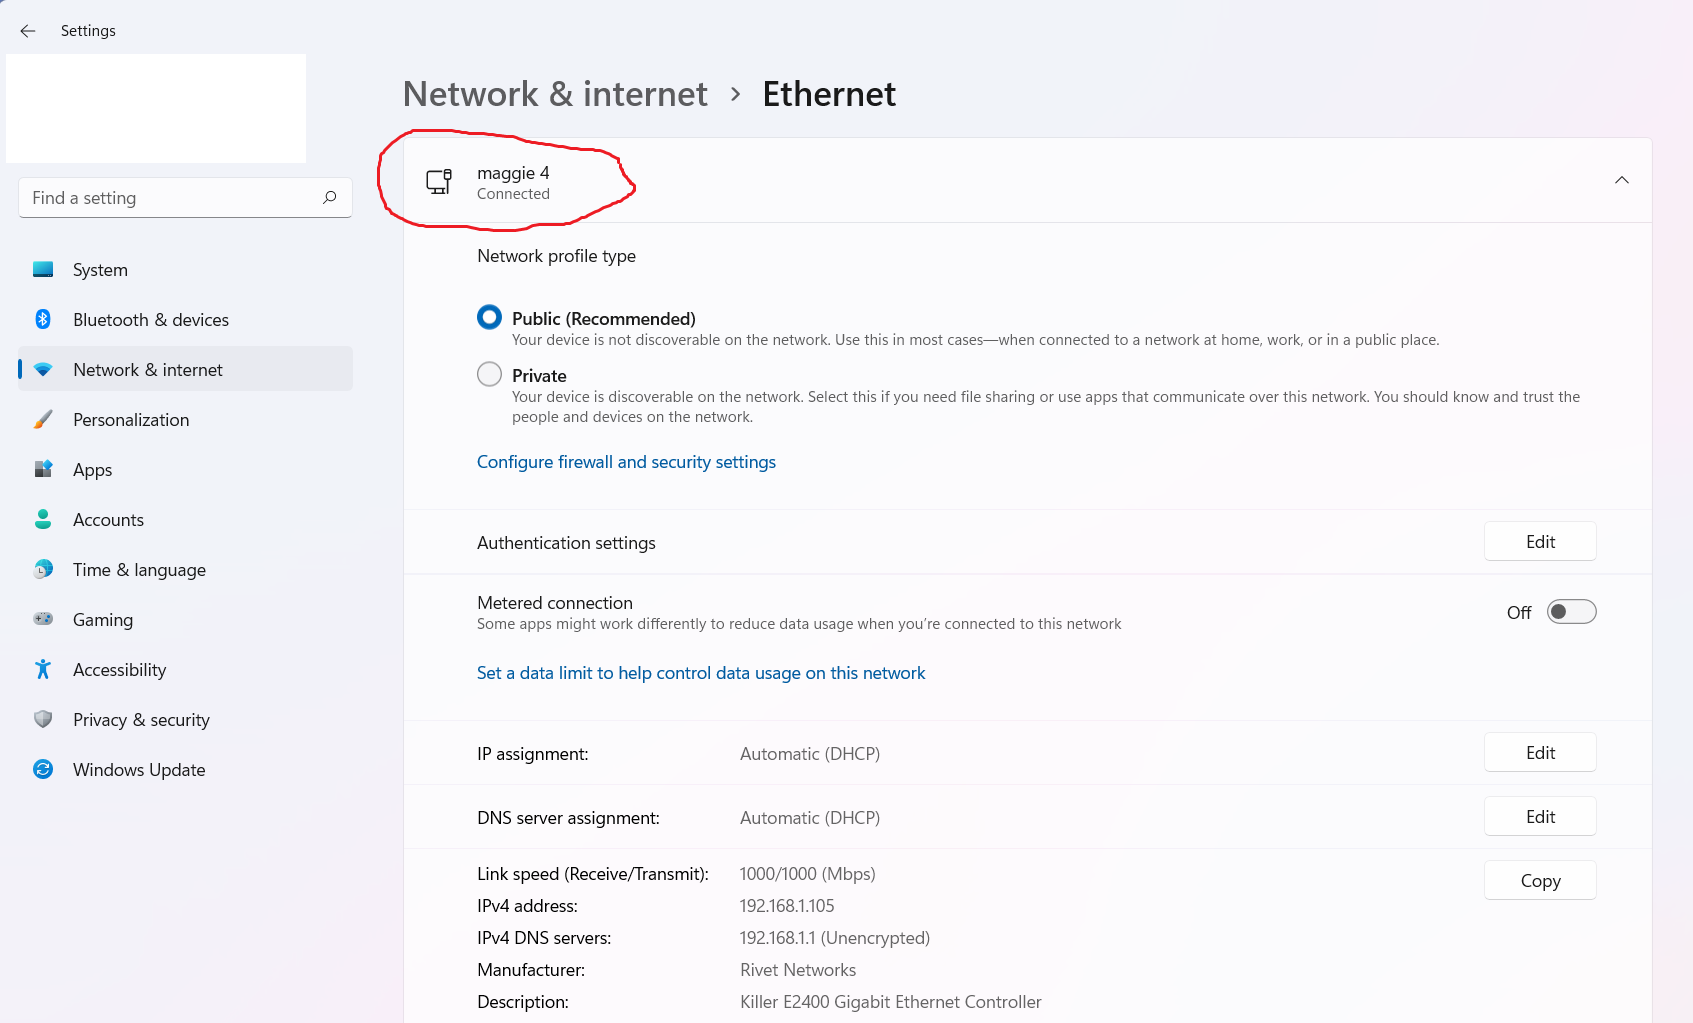Screen dimensions: 1693x1023
Task: Go back to Network & internet breadcrumb
Action: 555,94
